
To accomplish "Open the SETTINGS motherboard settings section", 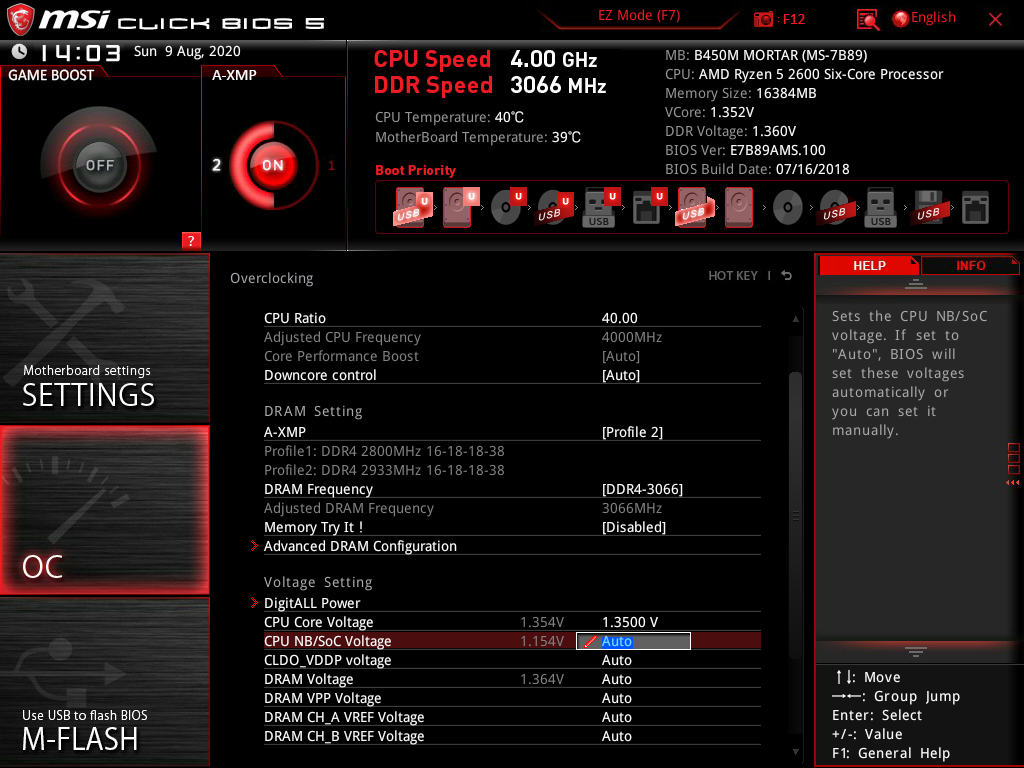I will (x=104, y=338).
